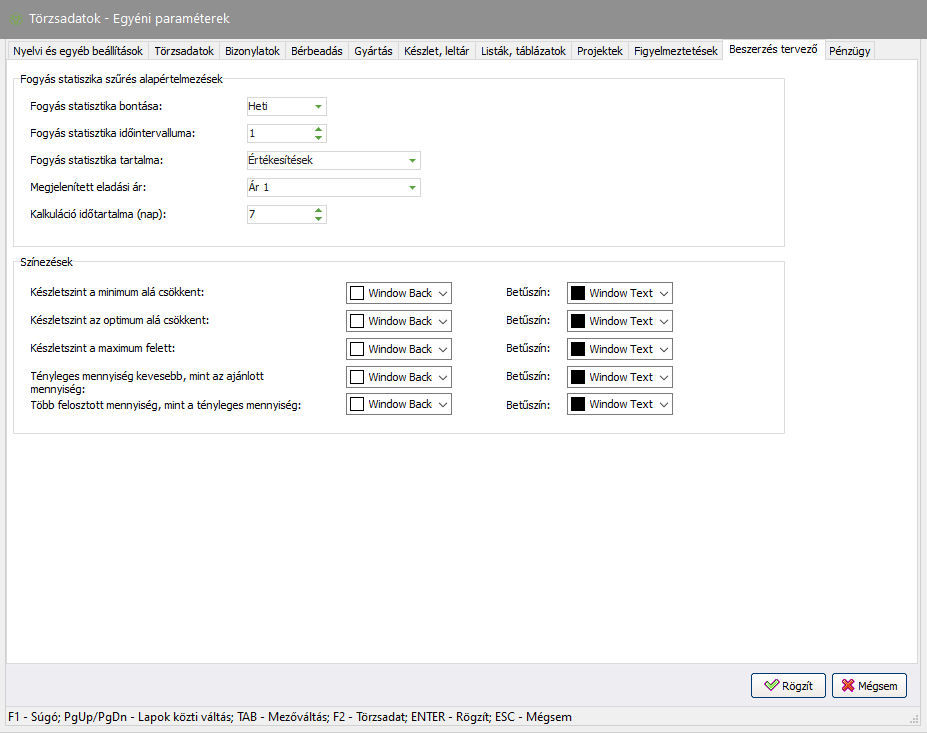Expand Fogyás statisztika tartalma combo box
Screen dimensions: 927x733
click(x=412, y=161)
